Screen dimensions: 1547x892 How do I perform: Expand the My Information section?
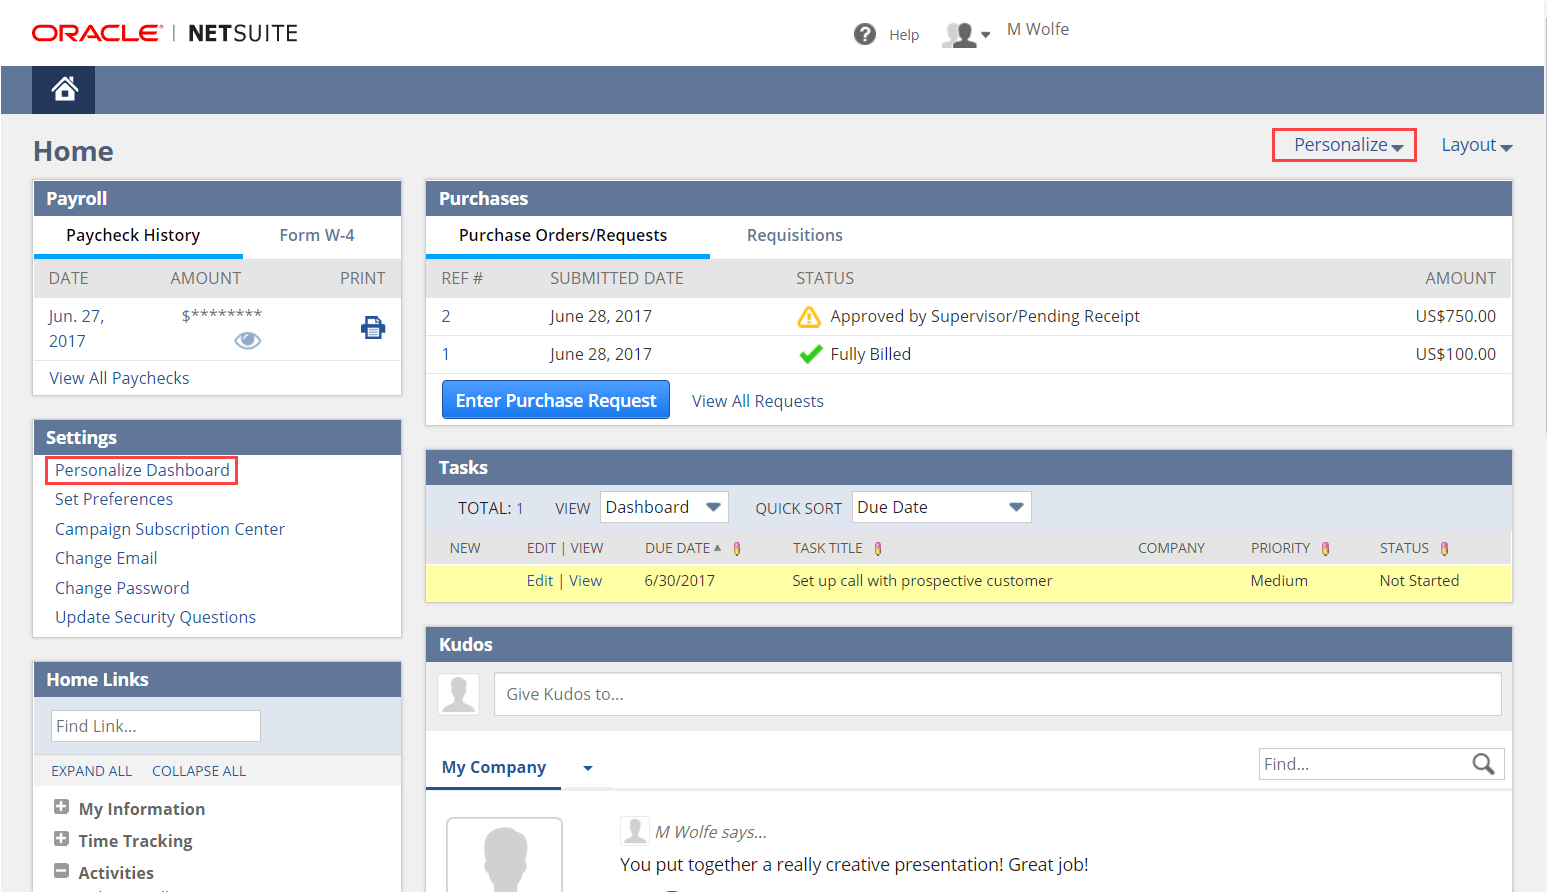pyautogui.click(x=61, y=807)
